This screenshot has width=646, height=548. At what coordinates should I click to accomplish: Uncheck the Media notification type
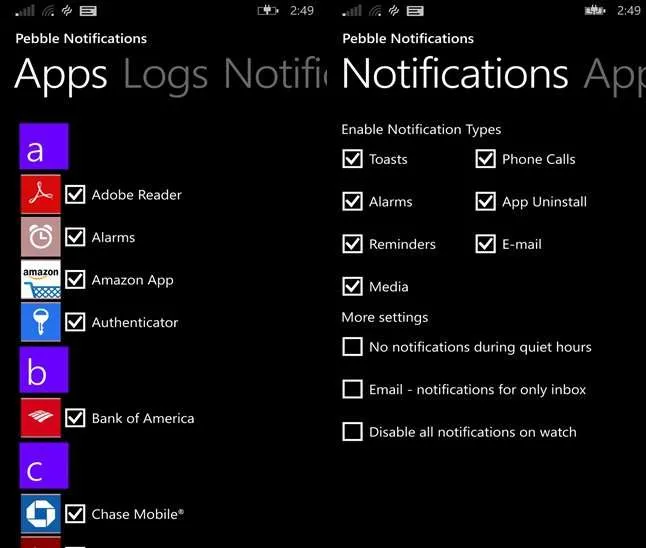352,286
